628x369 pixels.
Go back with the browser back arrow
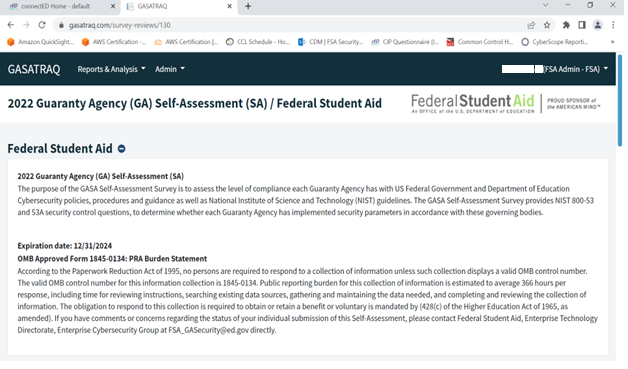(11, 25)
